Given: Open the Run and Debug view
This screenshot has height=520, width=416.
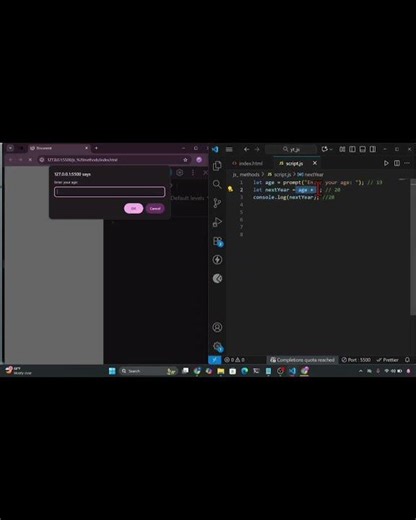Looking at the screenshot, I should 217,222.
